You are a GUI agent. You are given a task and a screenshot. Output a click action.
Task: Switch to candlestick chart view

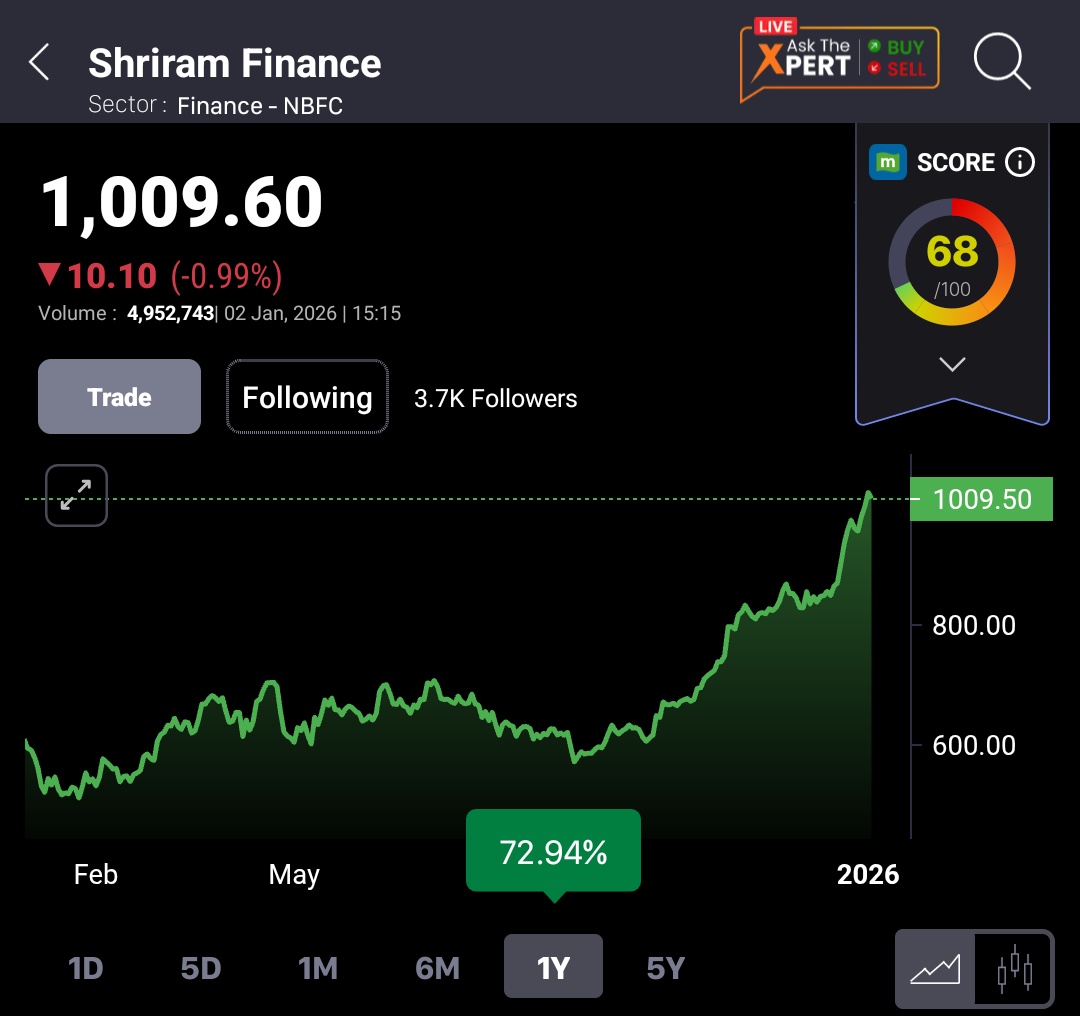(1014, 968)
